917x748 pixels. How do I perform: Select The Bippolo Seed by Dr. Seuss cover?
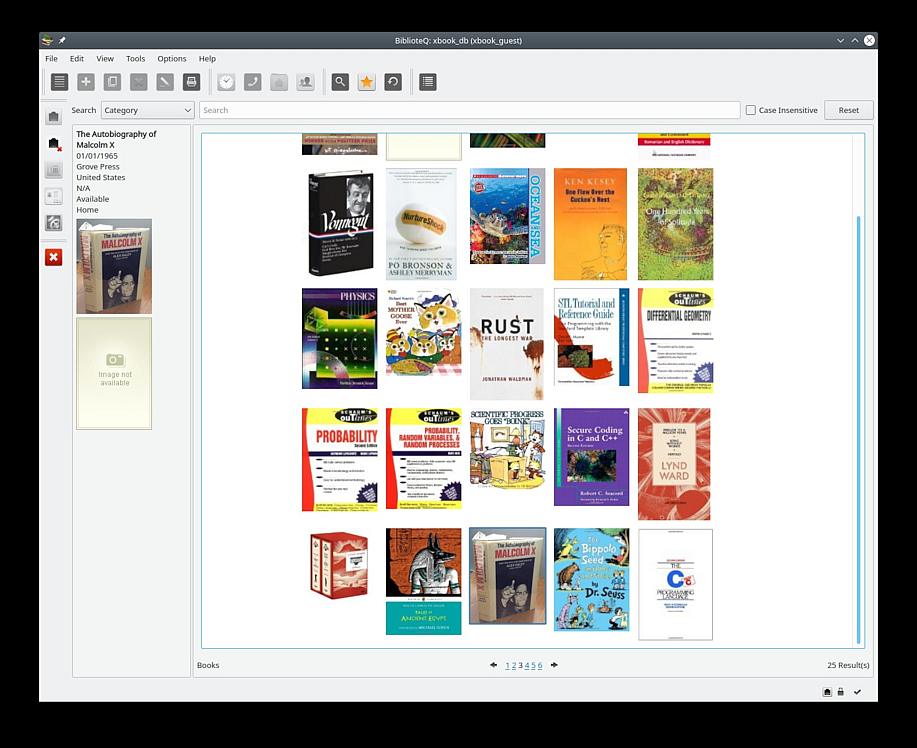tap(592, 580)
